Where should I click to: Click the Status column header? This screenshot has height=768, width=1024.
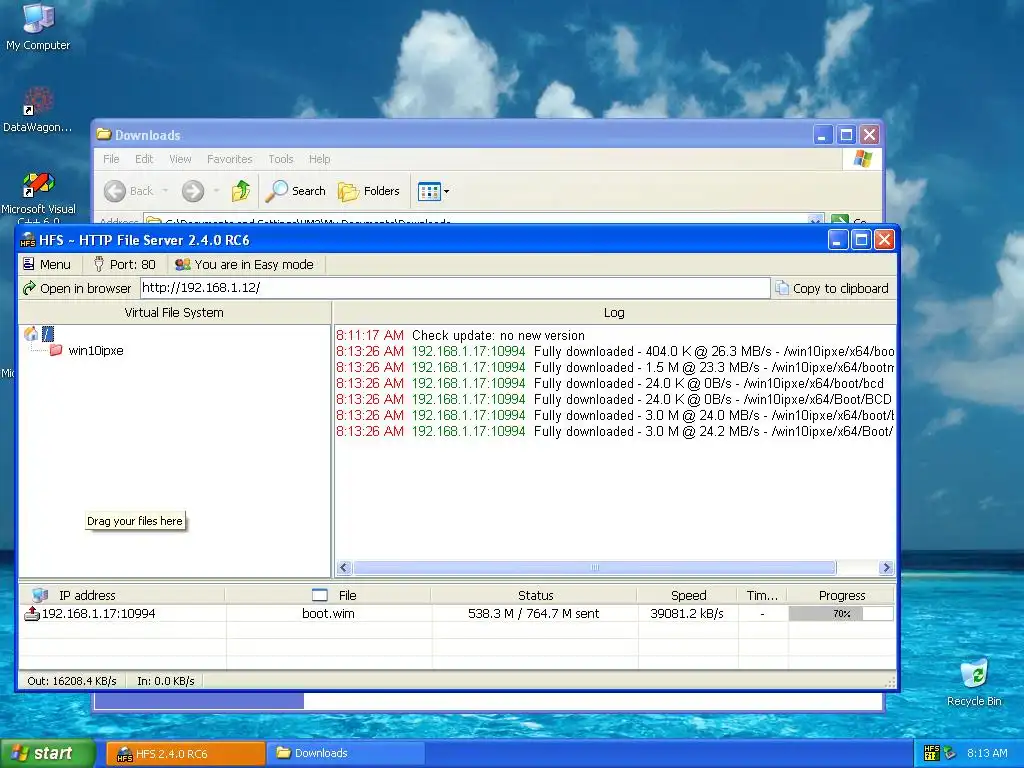(x=535, y=595)
